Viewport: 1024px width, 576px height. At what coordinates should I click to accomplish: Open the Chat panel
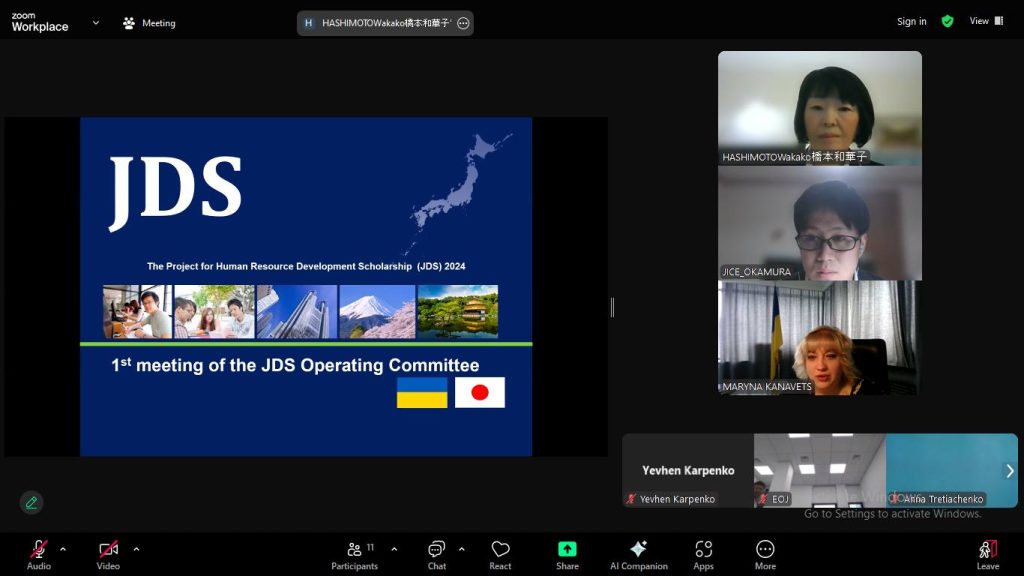437,554
